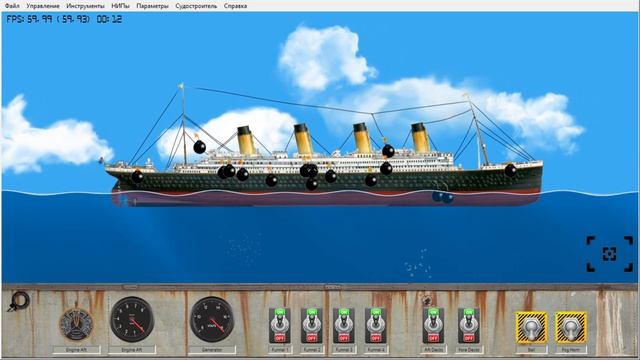Click the auto-focus view icon over the water
The image size is (640, 360).
(609, 254)
